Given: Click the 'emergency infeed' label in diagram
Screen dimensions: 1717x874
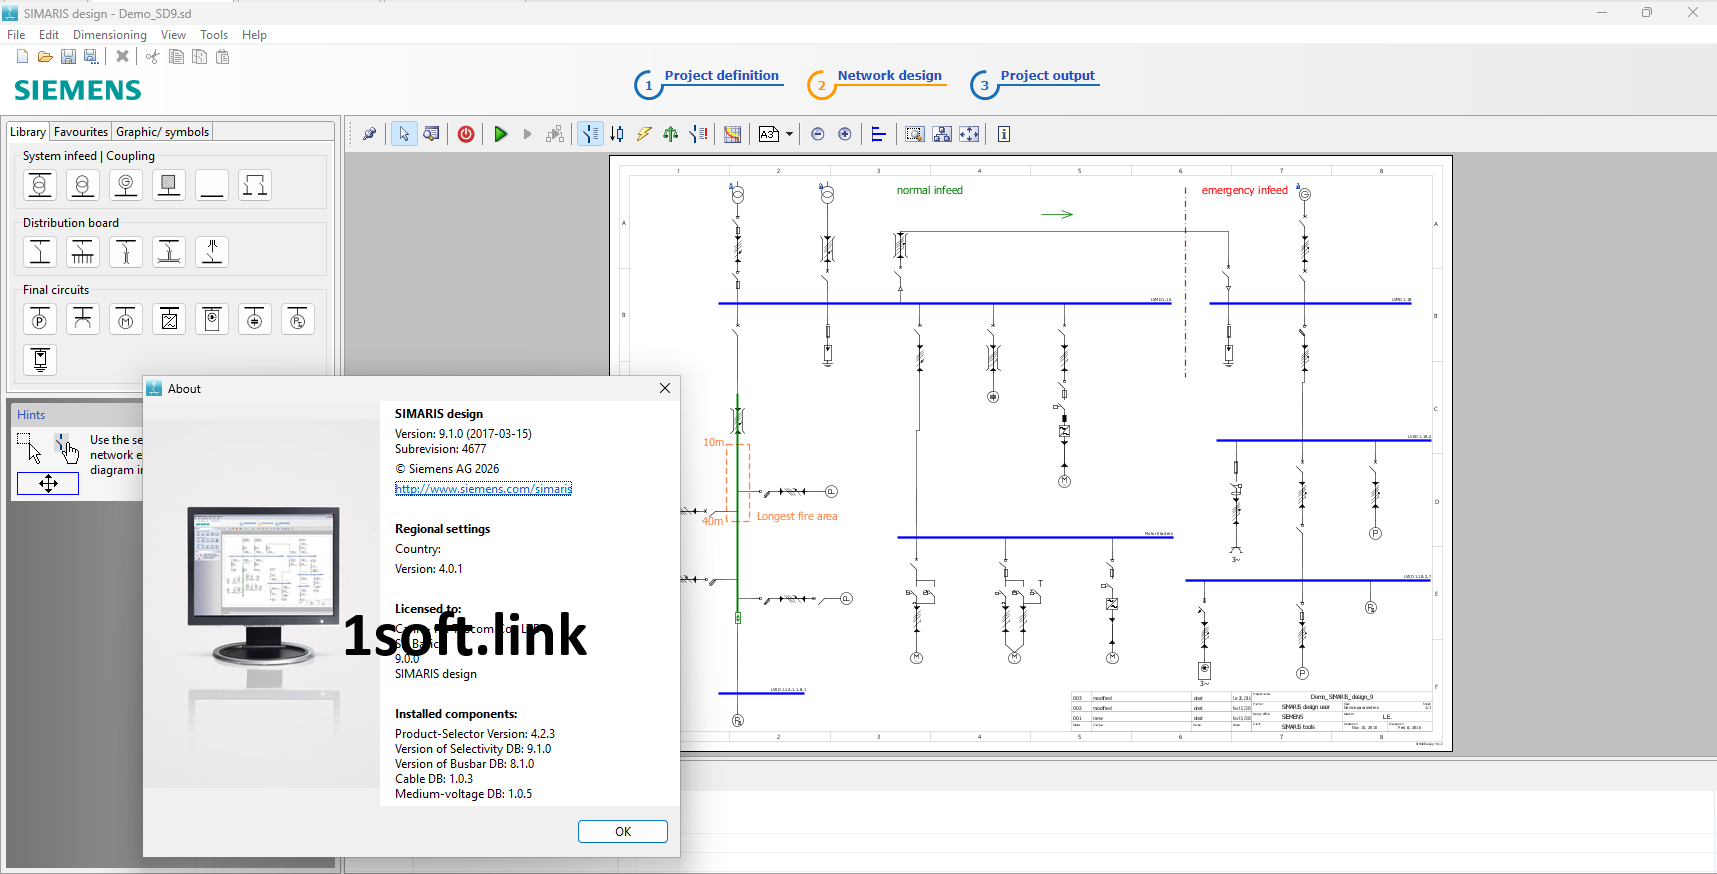Looking at the screenshot, I should 1244,190.
